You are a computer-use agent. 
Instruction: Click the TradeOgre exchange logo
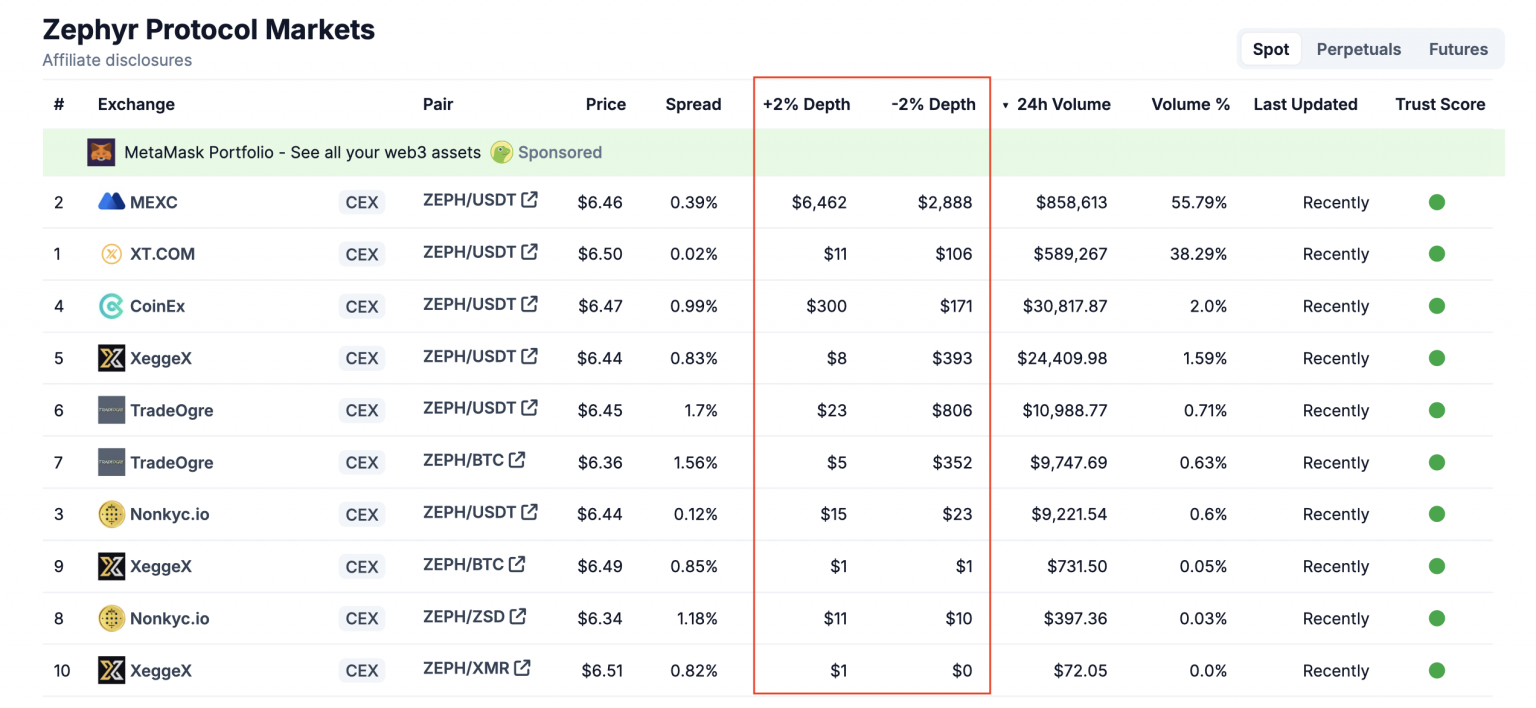[x=110, y=410]
